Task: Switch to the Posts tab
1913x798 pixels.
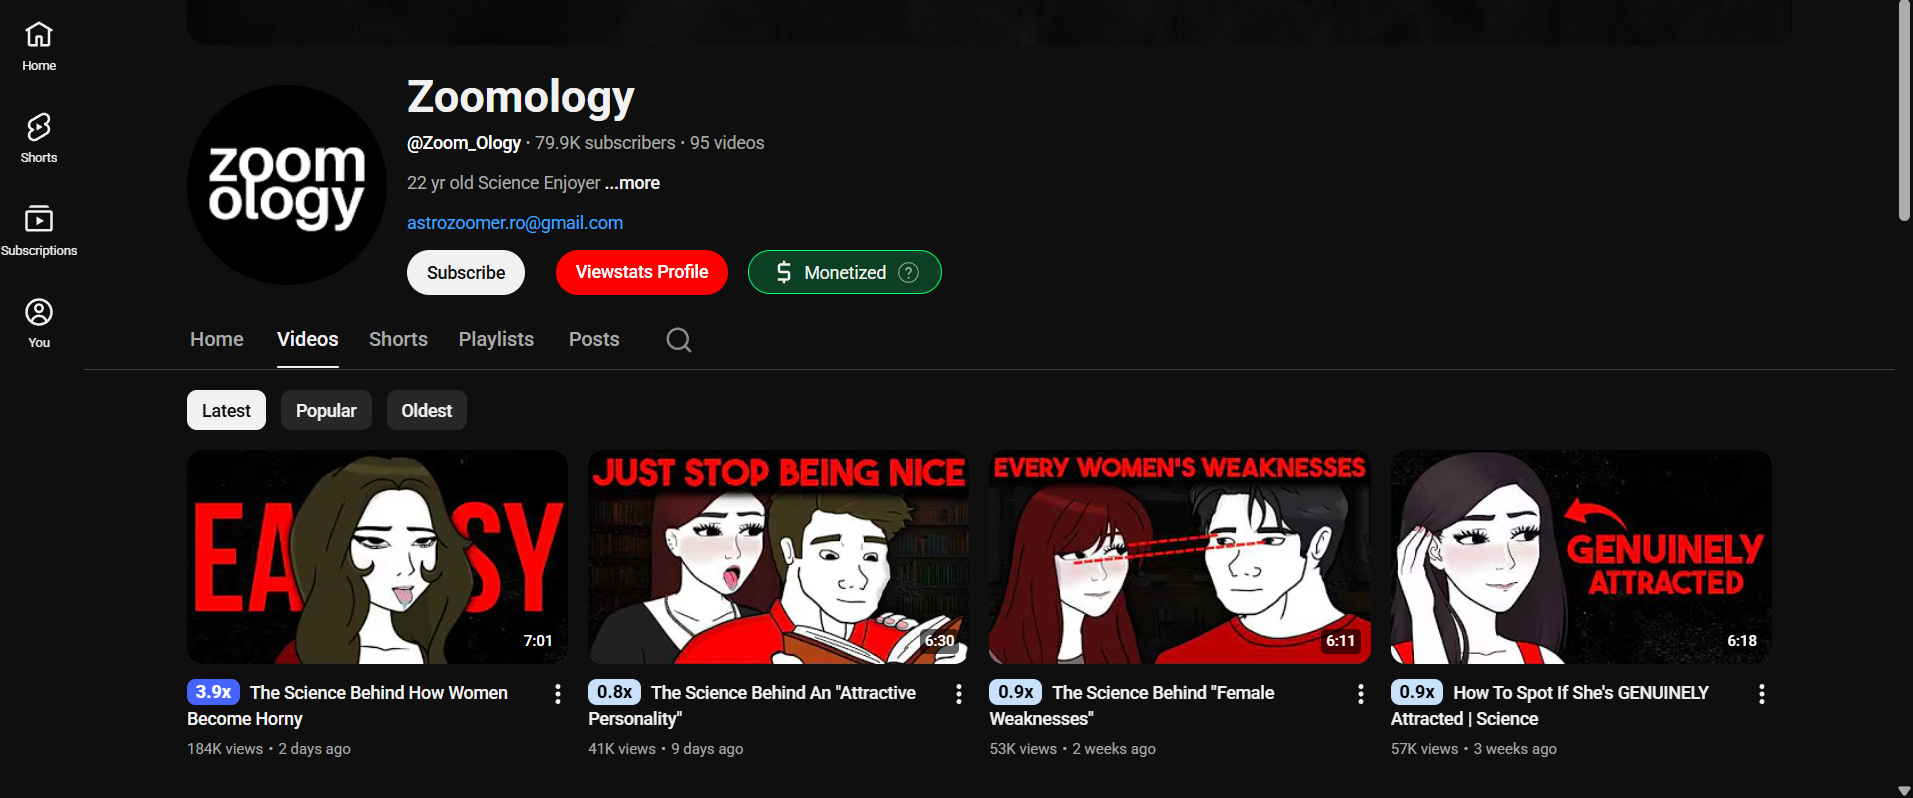Action: point(594,340)
